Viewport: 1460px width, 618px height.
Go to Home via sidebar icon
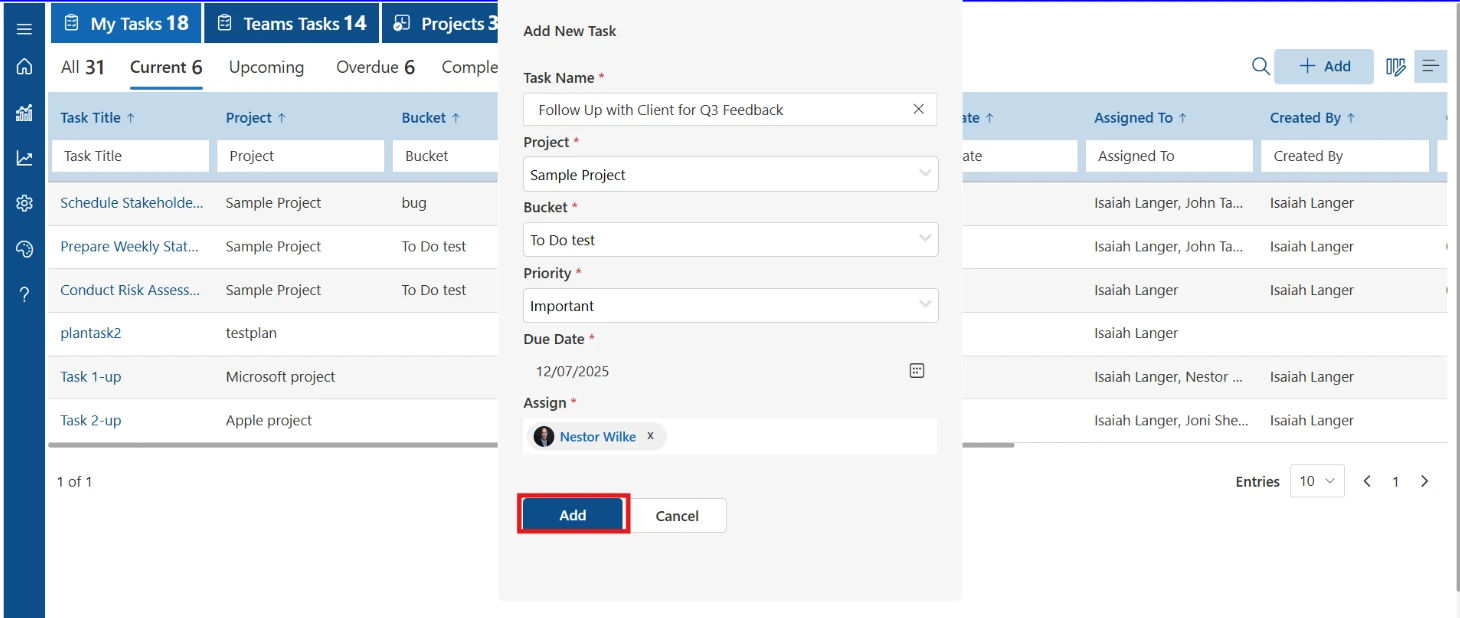[24, 67]
